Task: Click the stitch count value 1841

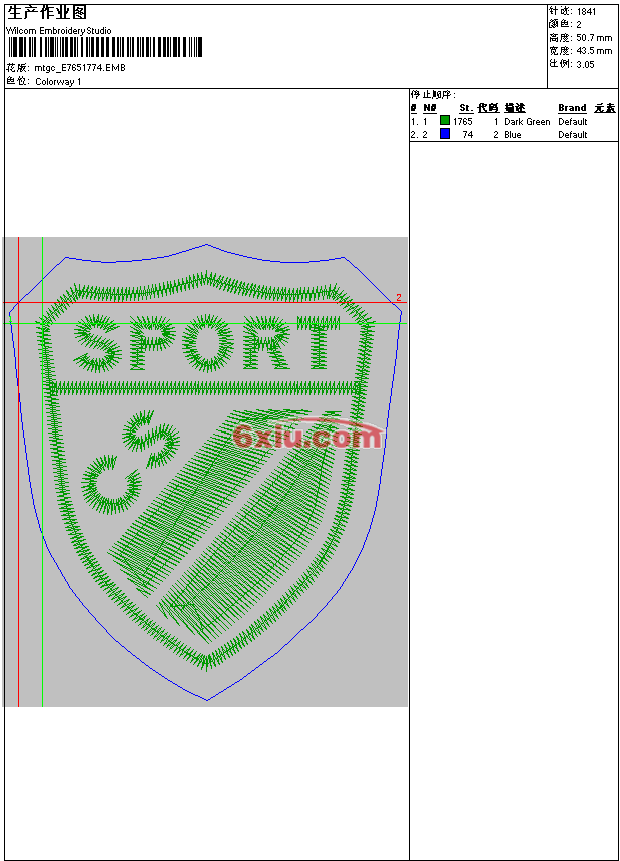Action: click(x=587, y=12)
